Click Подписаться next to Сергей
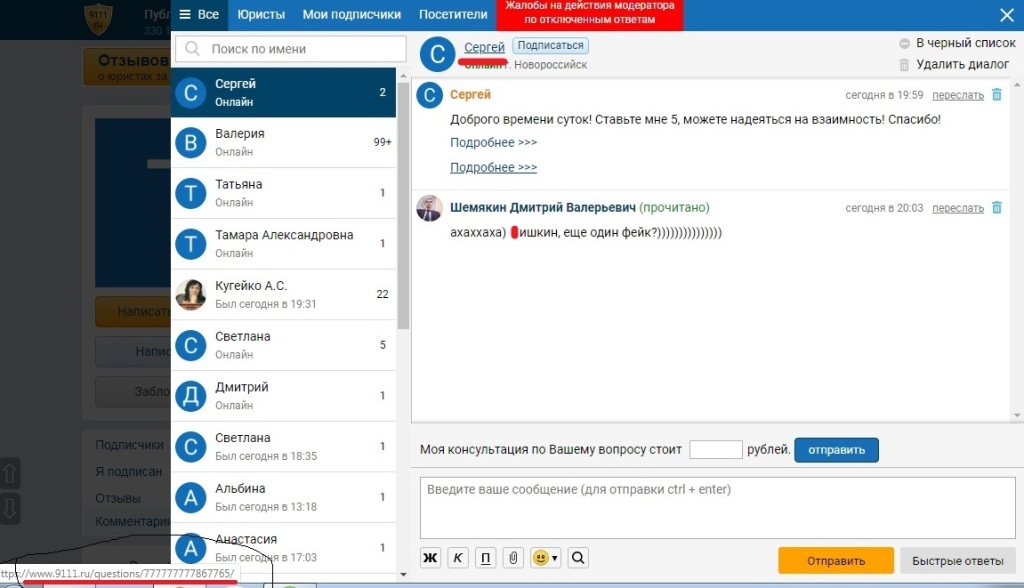The width and height of the screenshot is (1024, 588). pos(550,46)
